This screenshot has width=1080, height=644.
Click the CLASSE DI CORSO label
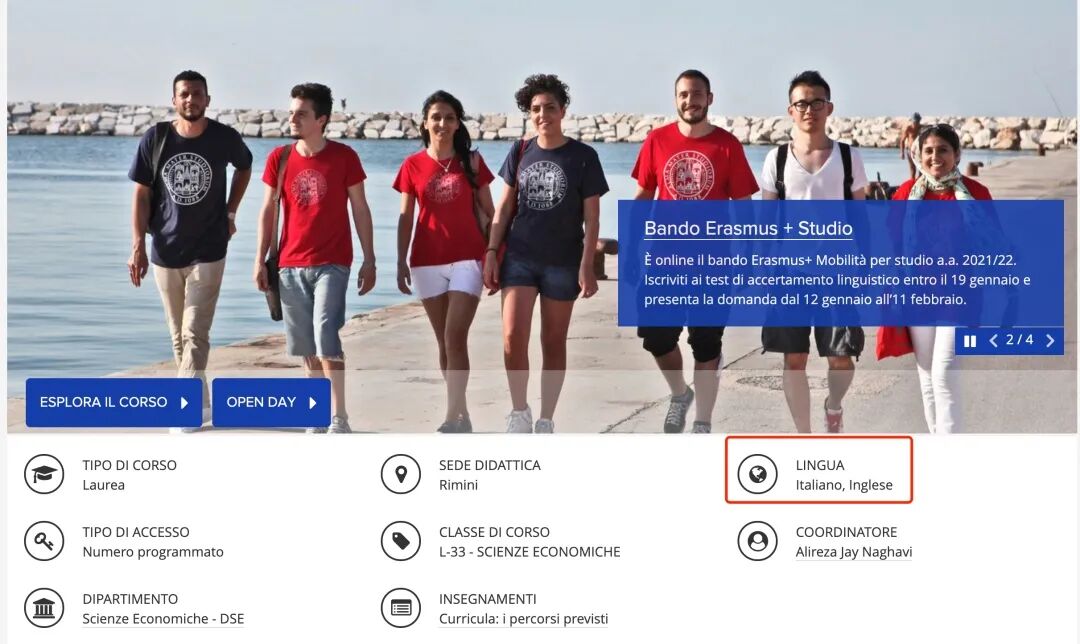point(495,532)
